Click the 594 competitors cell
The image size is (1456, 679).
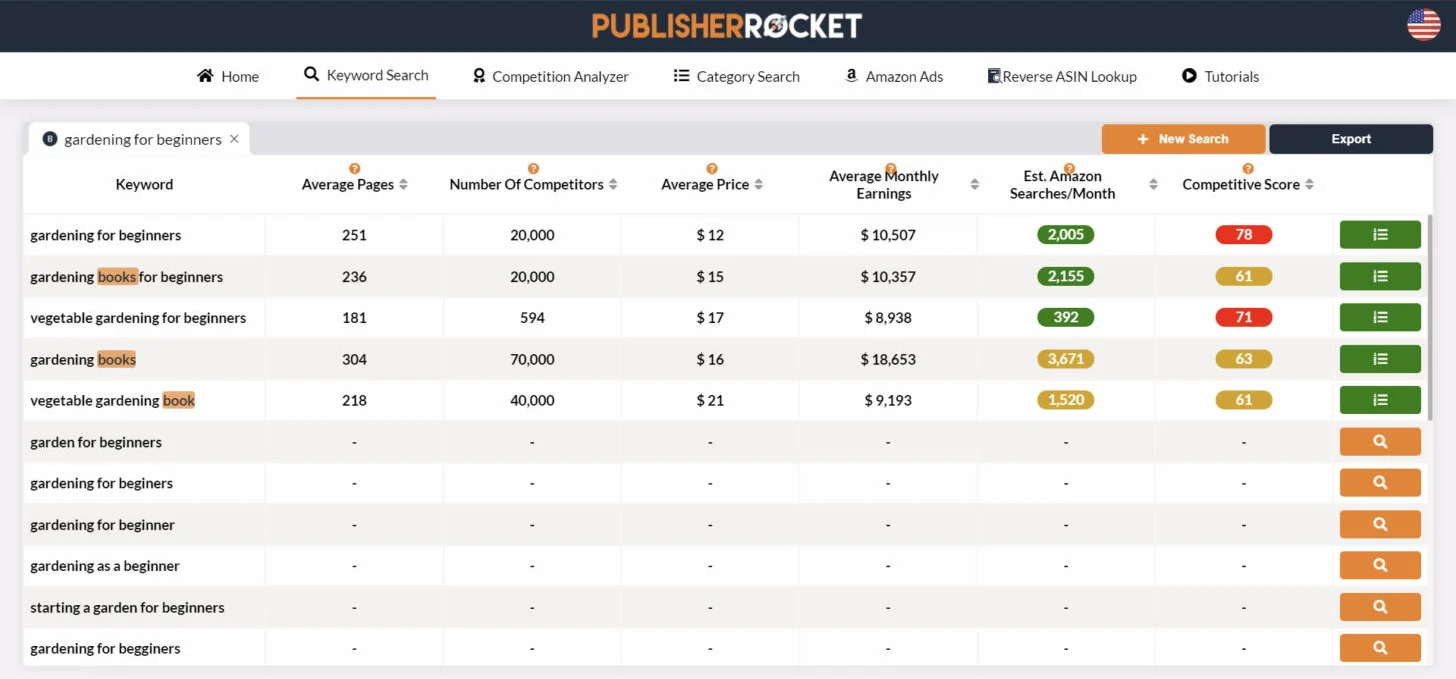532,317
